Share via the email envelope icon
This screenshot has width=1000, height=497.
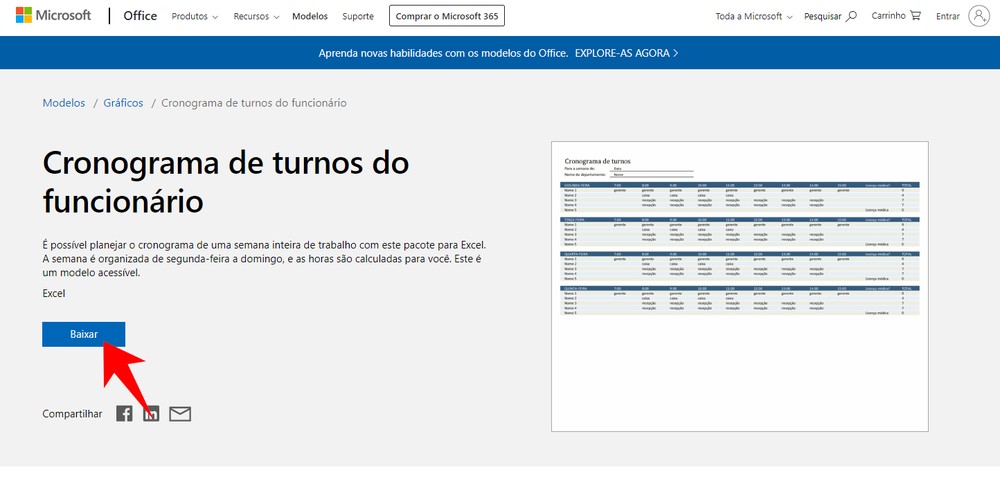(x=180, y=414)
